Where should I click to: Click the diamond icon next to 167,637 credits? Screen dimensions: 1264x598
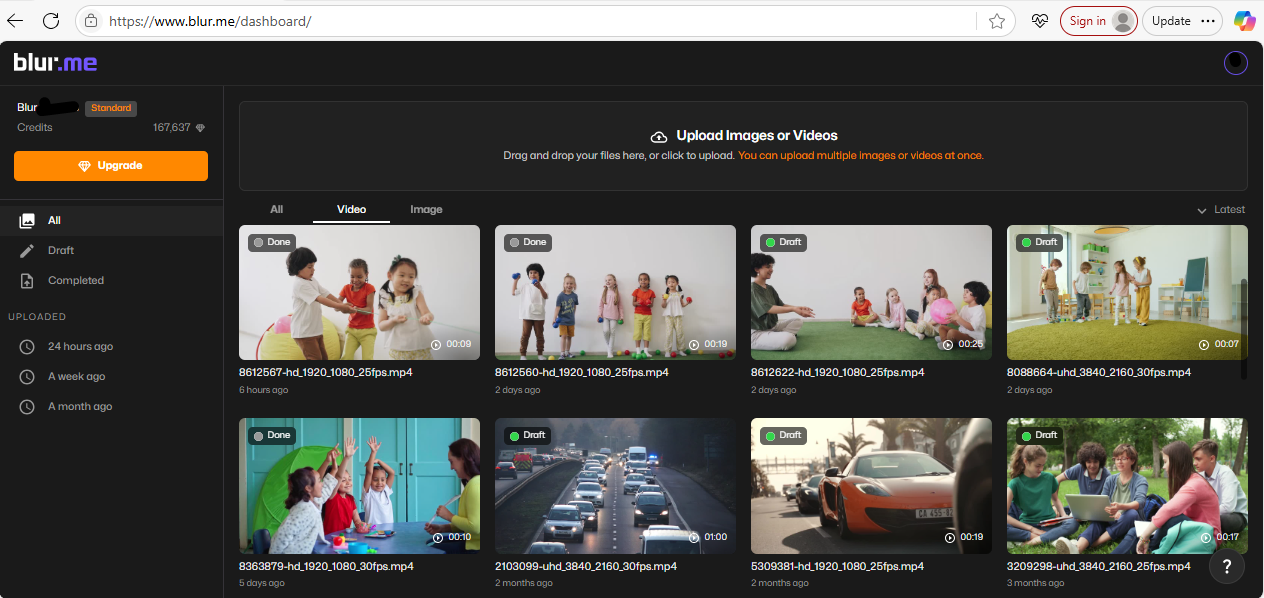click(x=201, y=127)
